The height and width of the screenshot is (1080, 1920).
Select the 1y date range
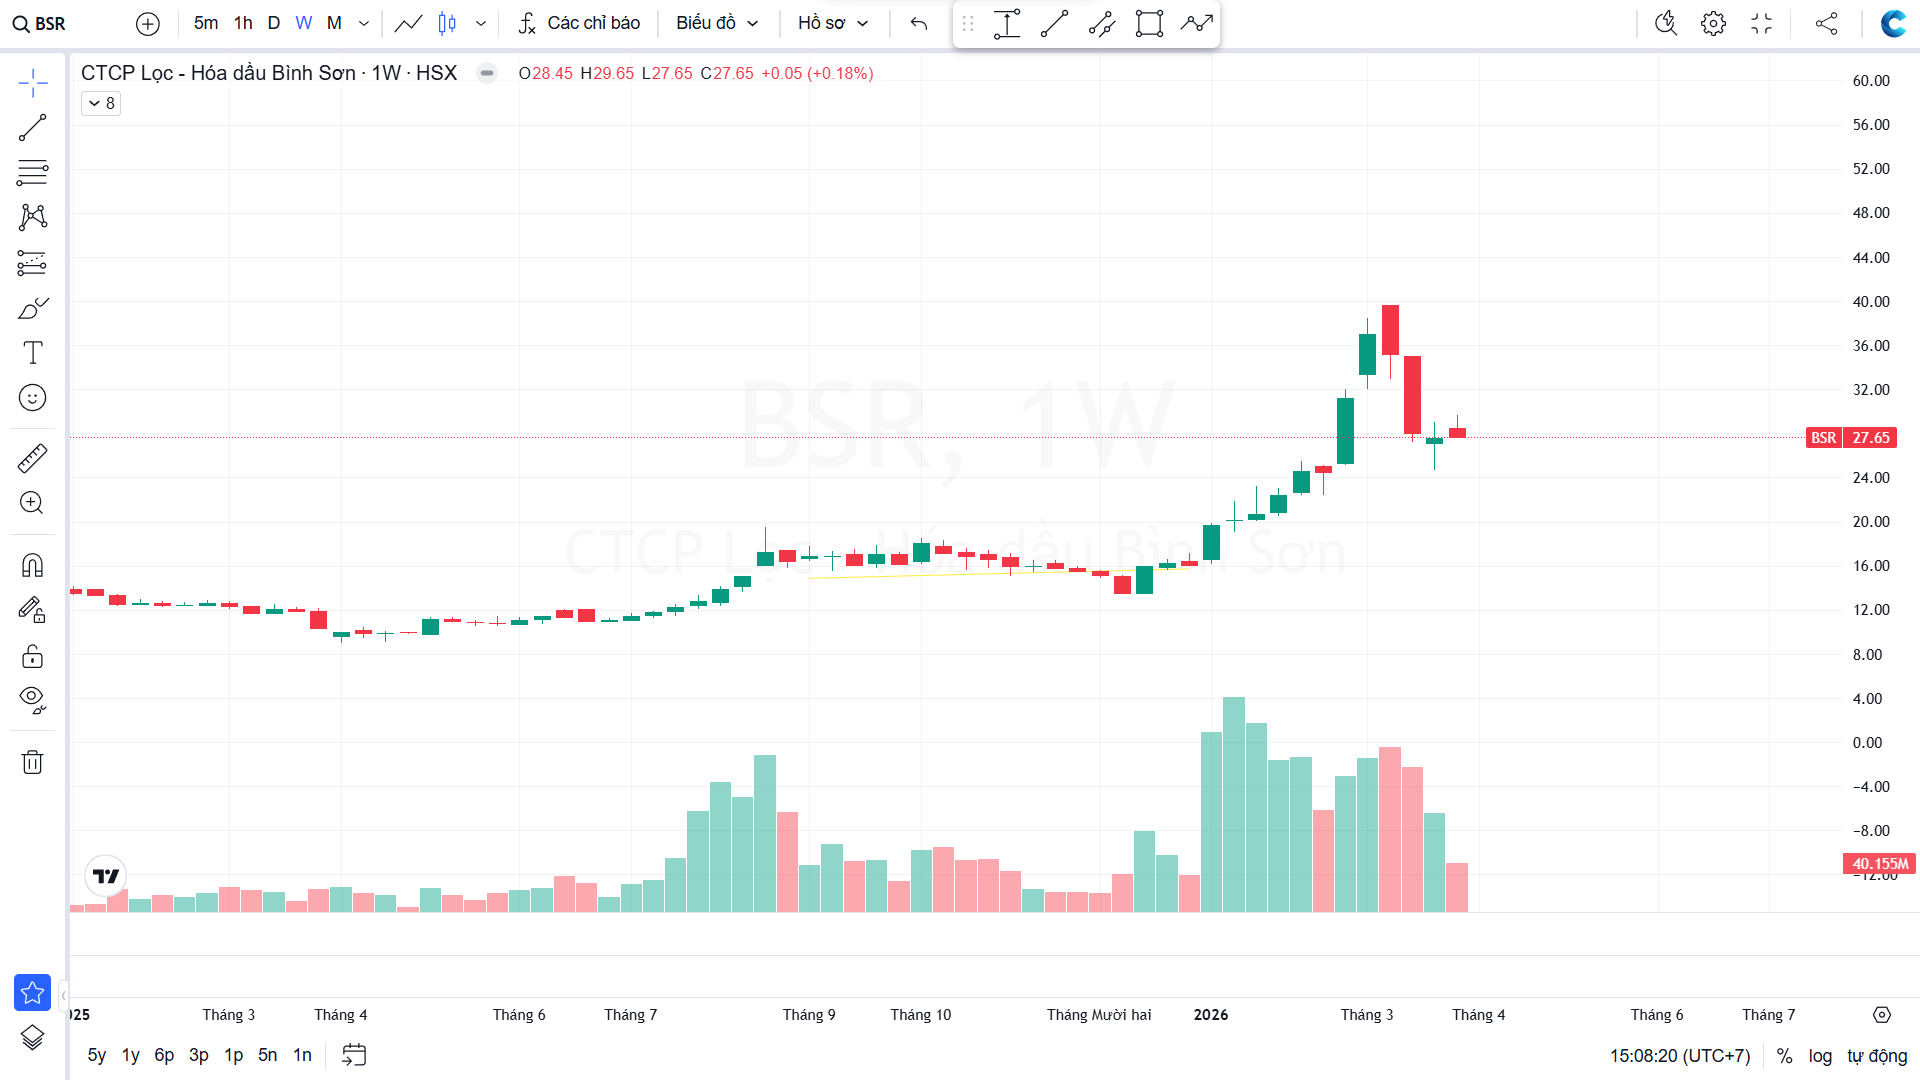tap(131, 1055)
